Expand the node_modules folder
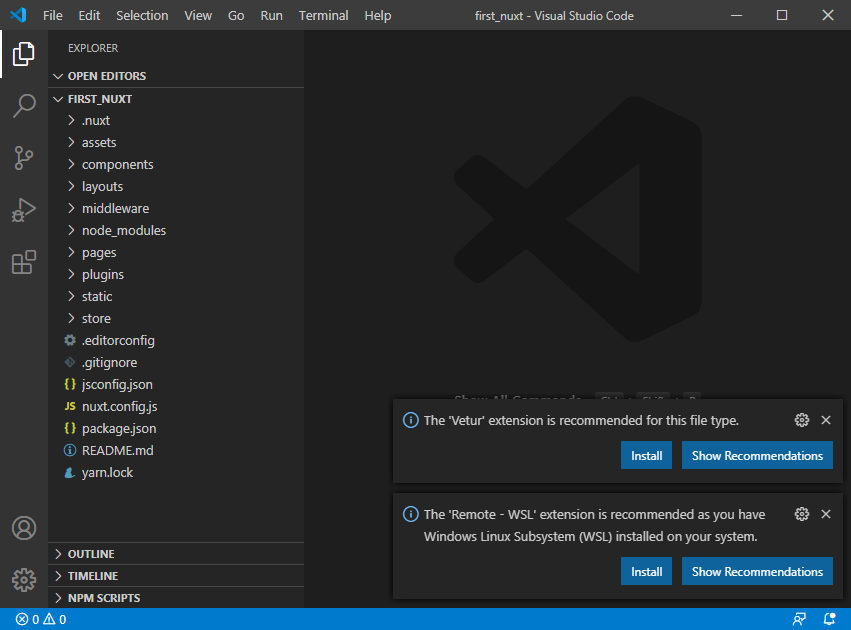 click(71, 230)
